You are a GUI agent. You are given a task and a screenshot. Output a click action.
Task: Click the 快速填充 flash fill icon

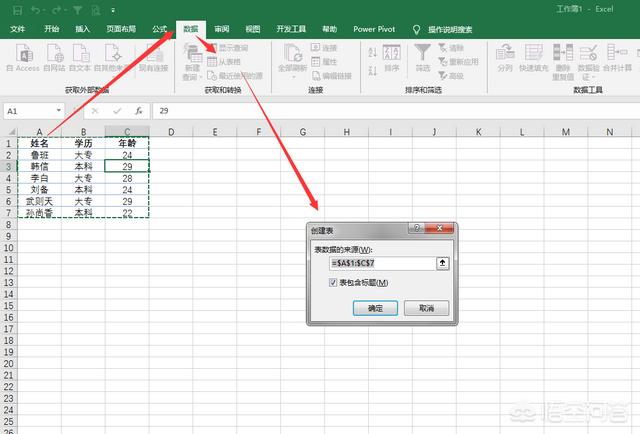click(x=533, y=54)
